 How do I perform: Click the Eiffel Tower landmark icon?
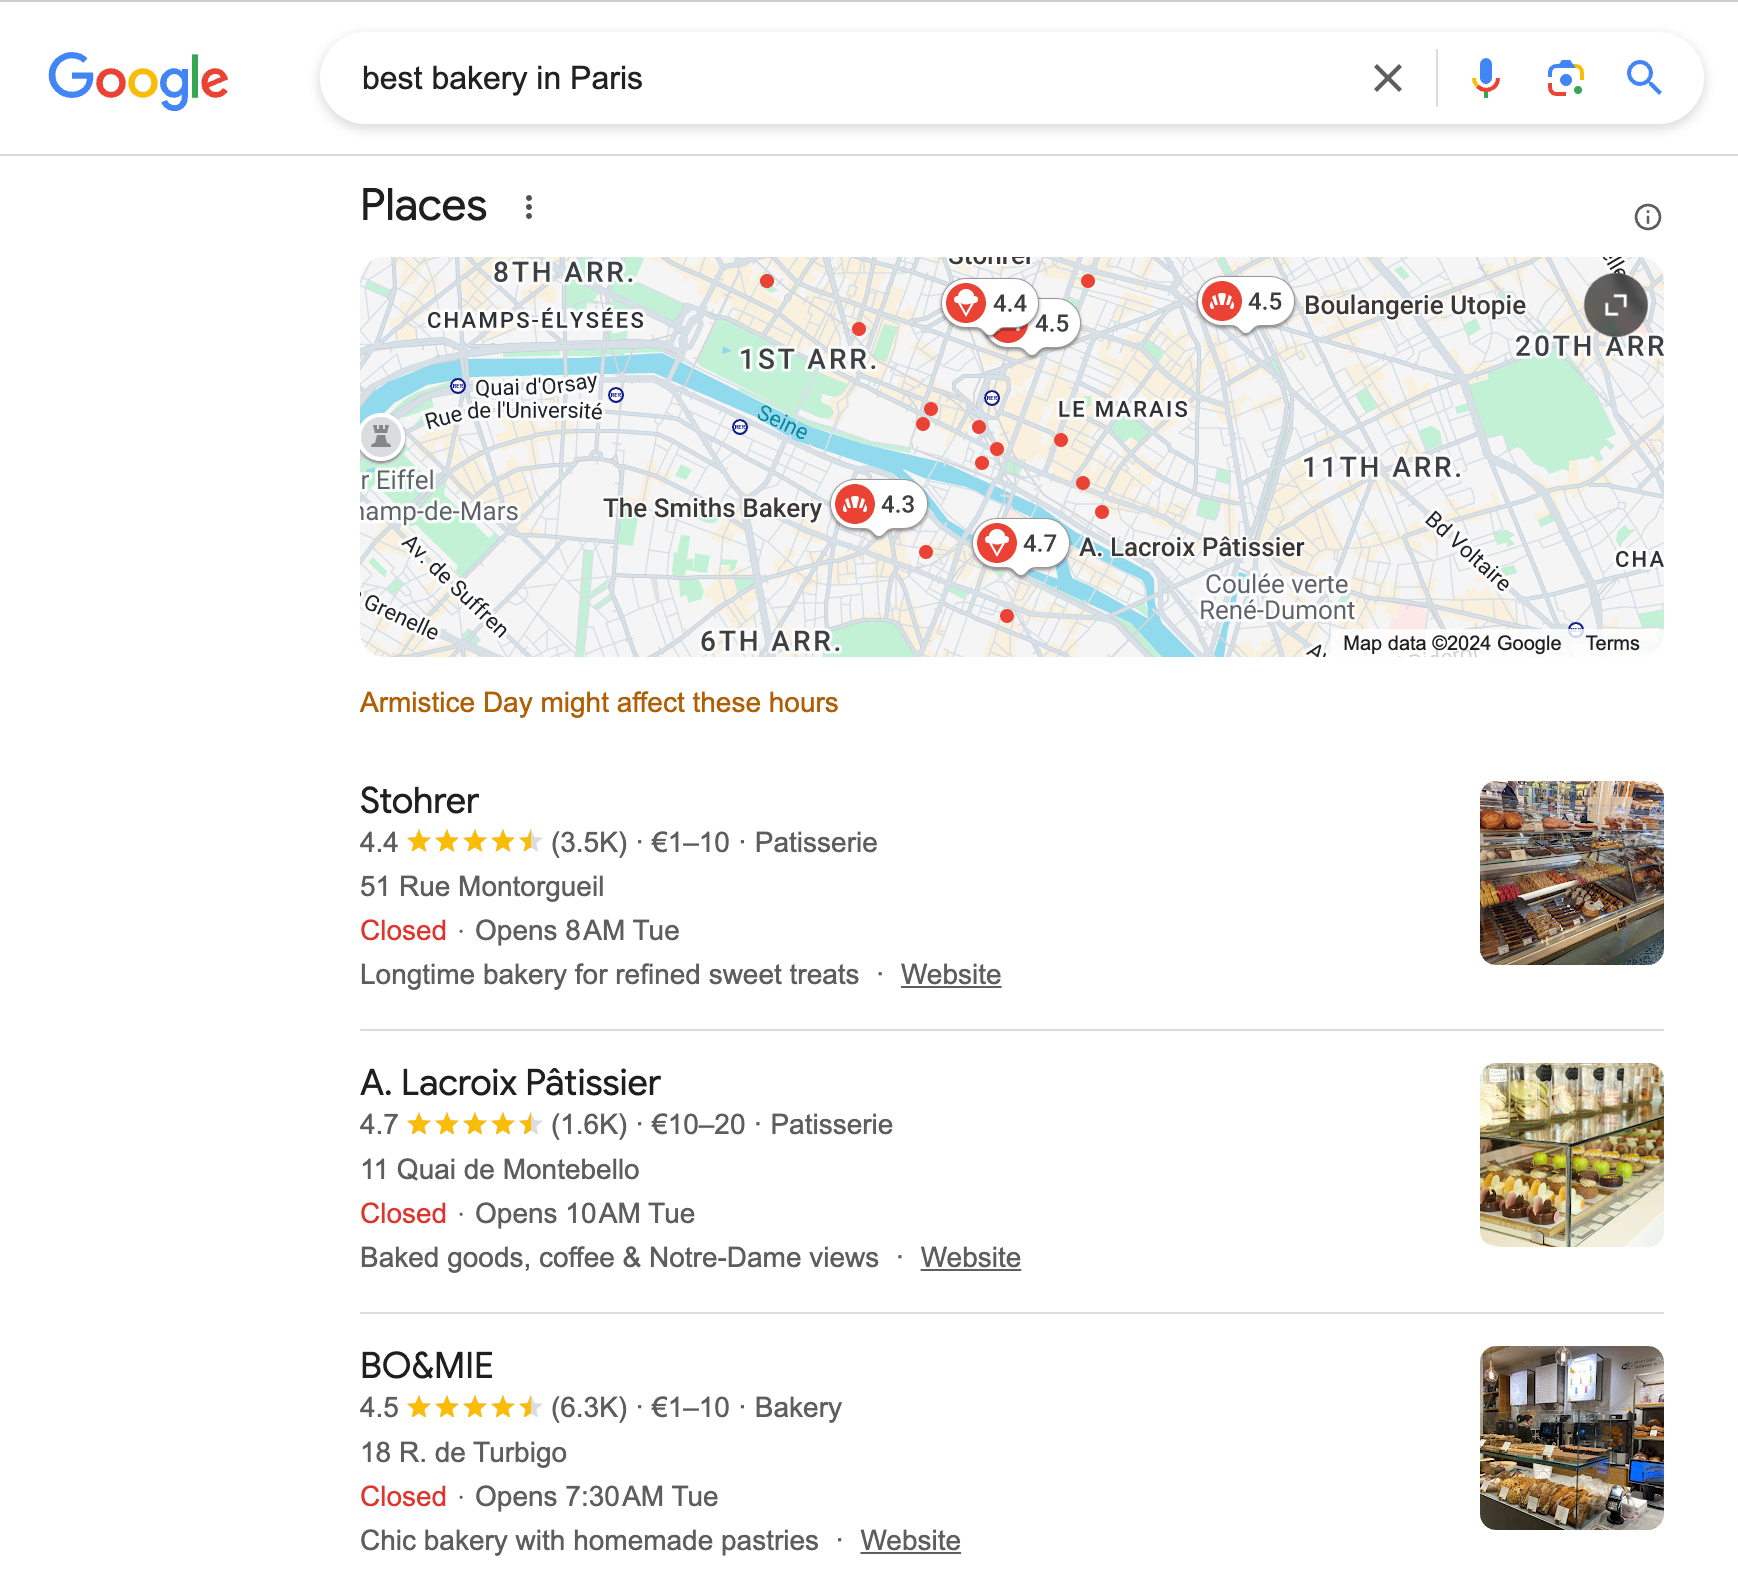point(381,436)
